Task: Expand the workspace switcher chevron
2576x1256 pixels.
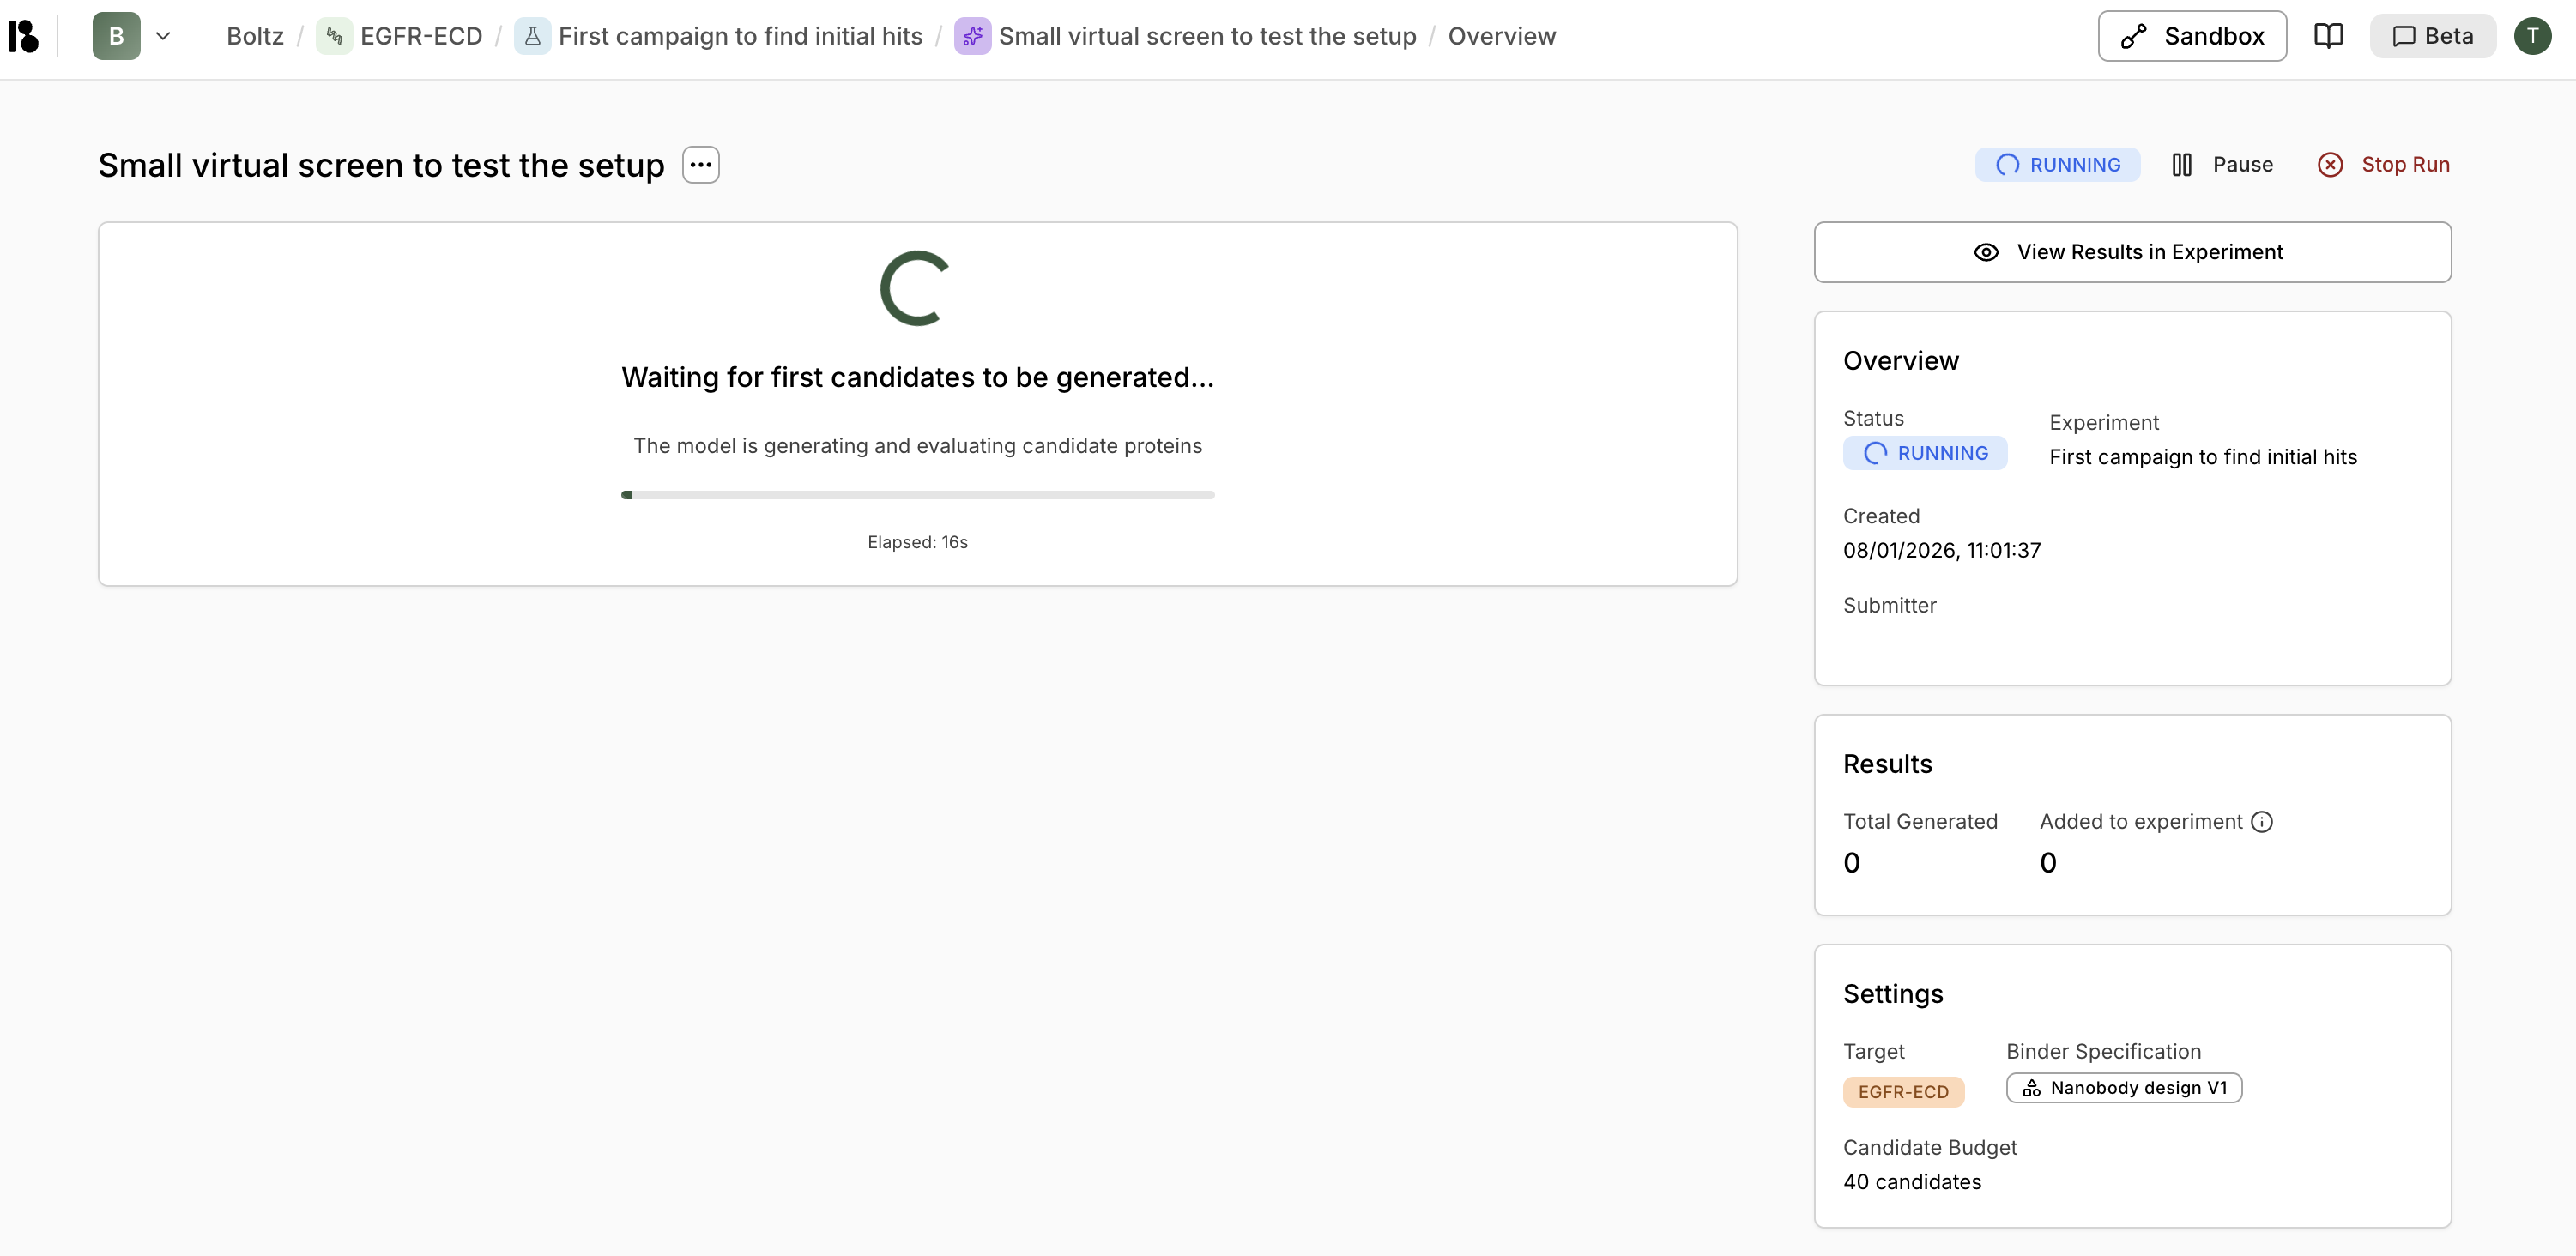Action: [163, 36]
